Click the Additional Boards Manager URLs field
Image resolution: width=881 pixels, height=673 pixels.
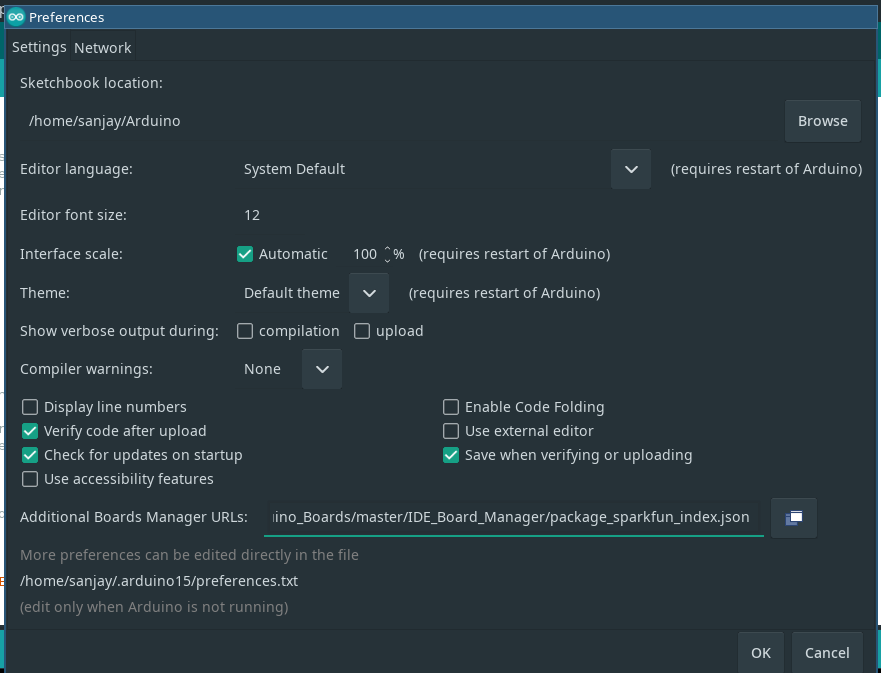[x=514, y=518]
